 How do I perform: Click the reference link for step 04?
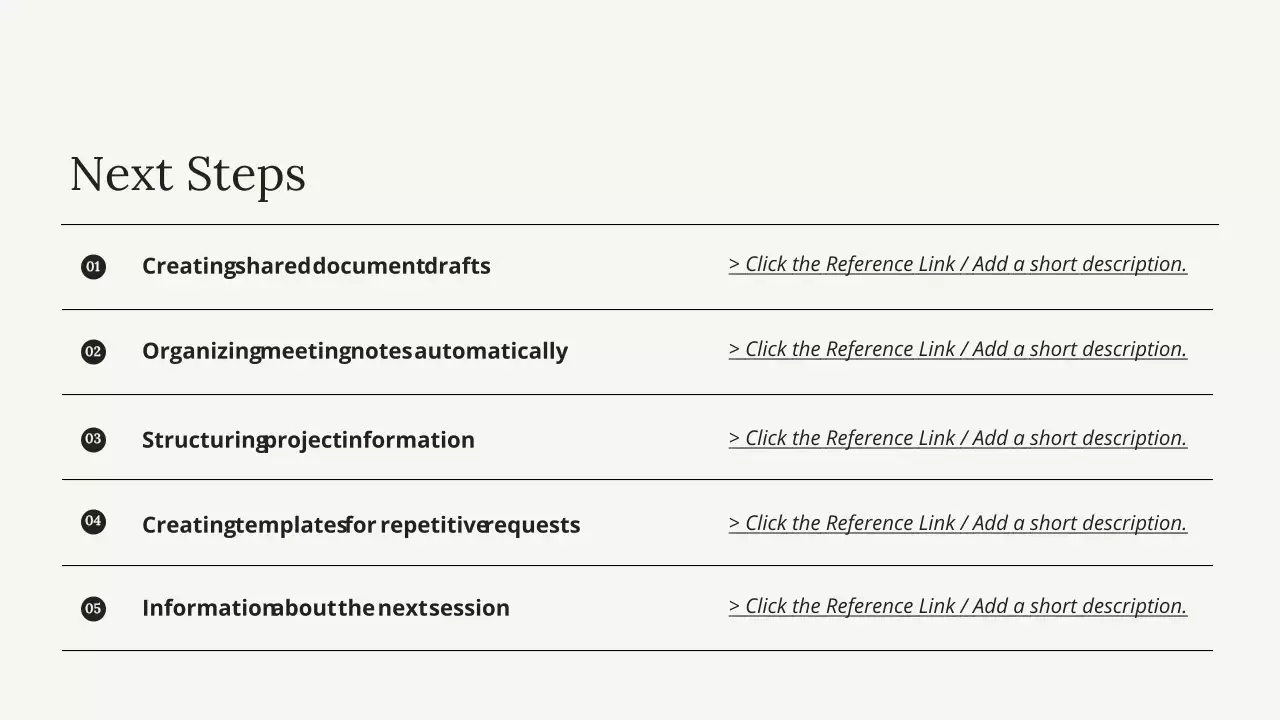point(957,523)
